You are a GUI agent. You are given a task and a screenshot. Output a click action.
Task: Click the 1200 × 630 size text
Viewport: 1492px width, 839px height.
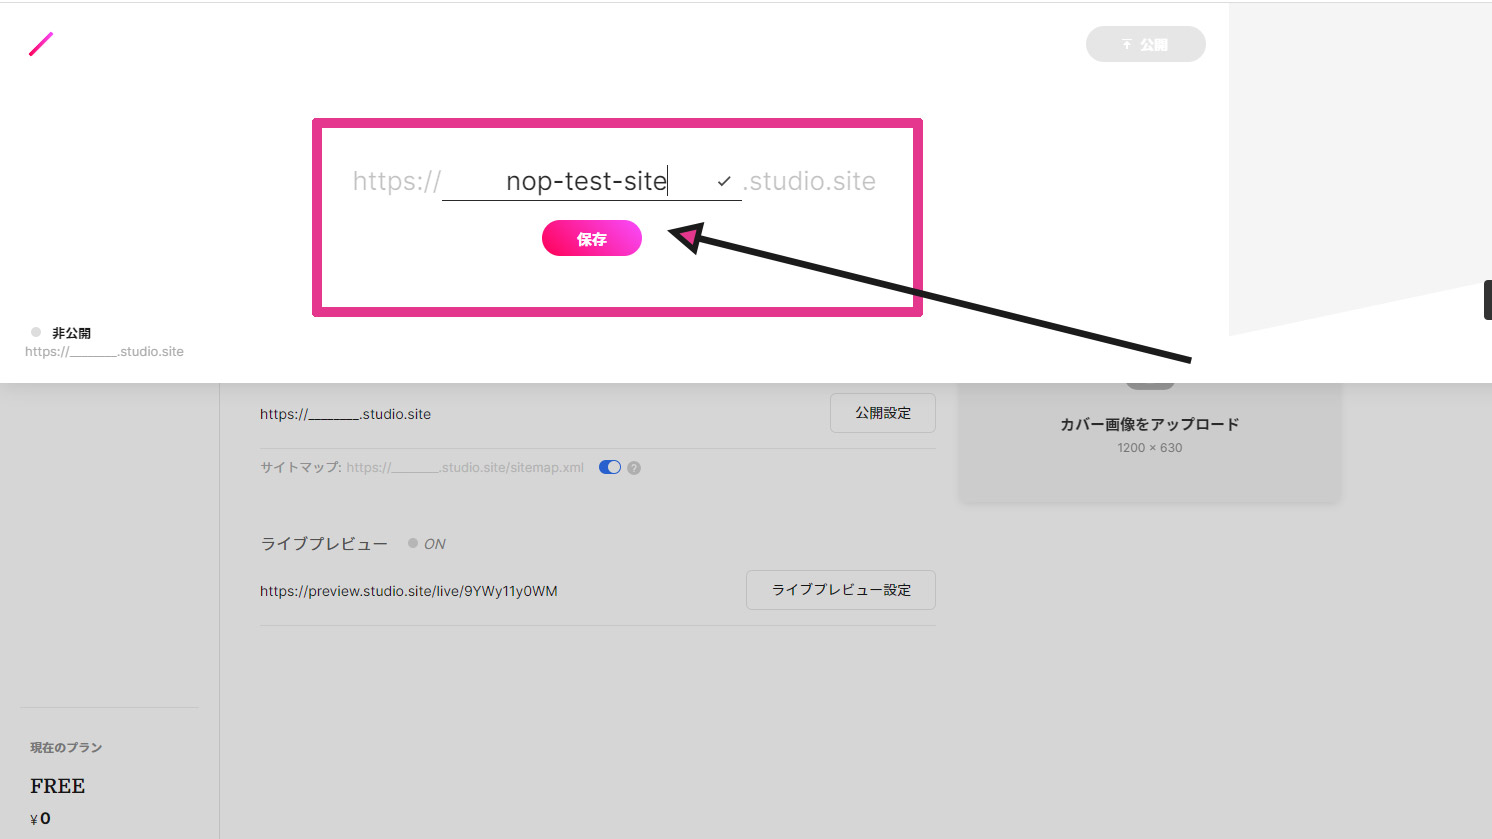tap(1150, 448)
